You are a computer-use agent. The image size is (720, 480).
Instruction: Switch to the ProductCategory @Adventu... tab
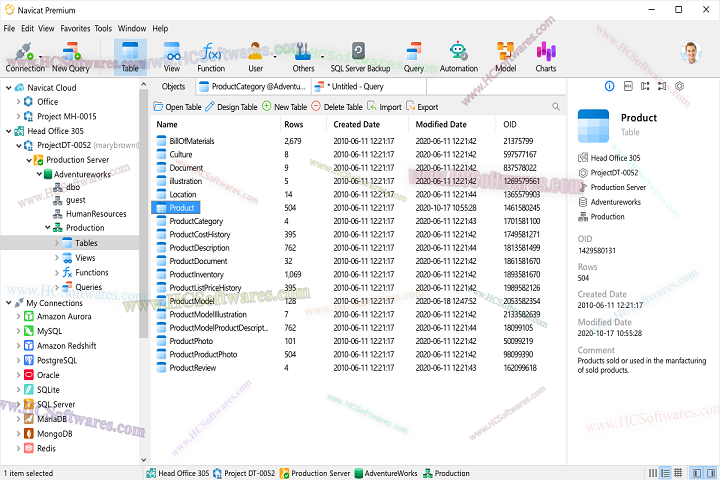253,86
